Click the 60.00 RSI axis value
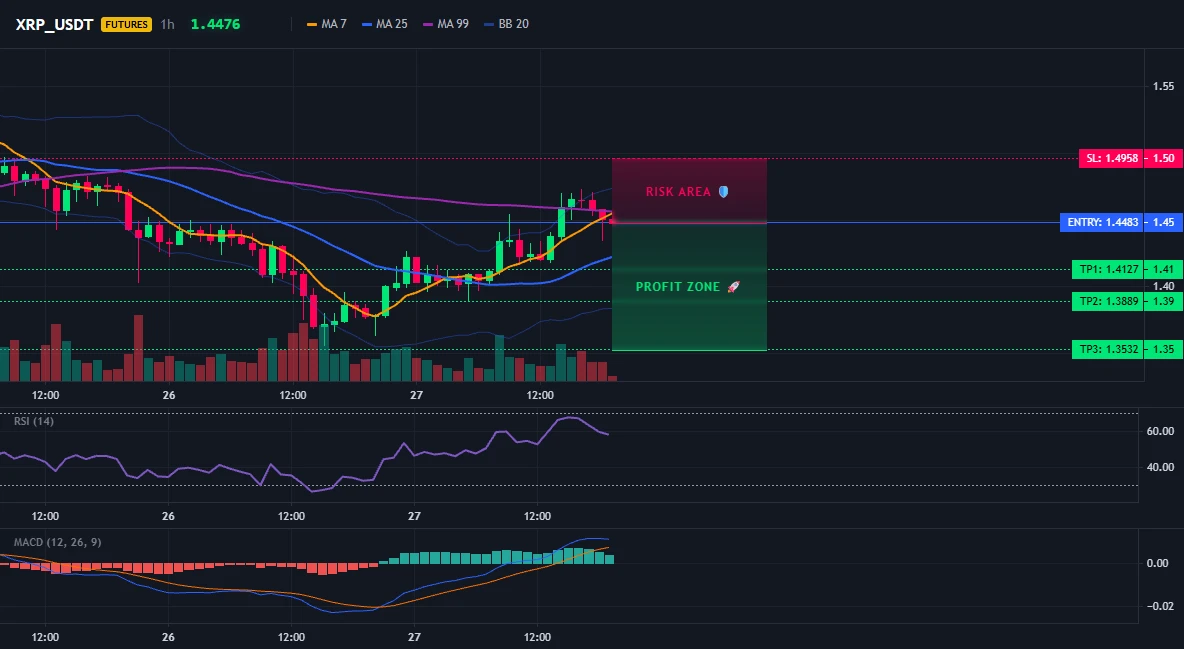Screen dimensions: 1184x649 1161,431
